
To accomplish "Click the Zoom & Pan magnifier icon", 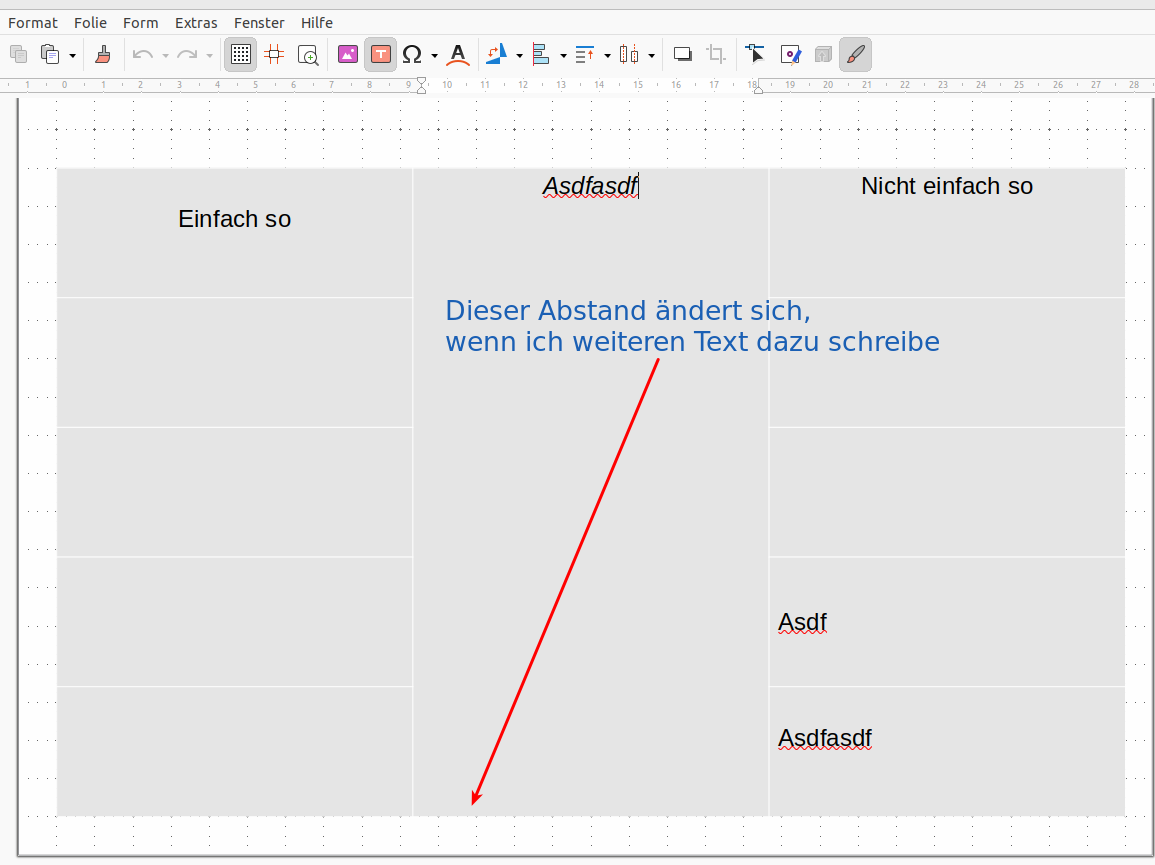I will point(308,55).
